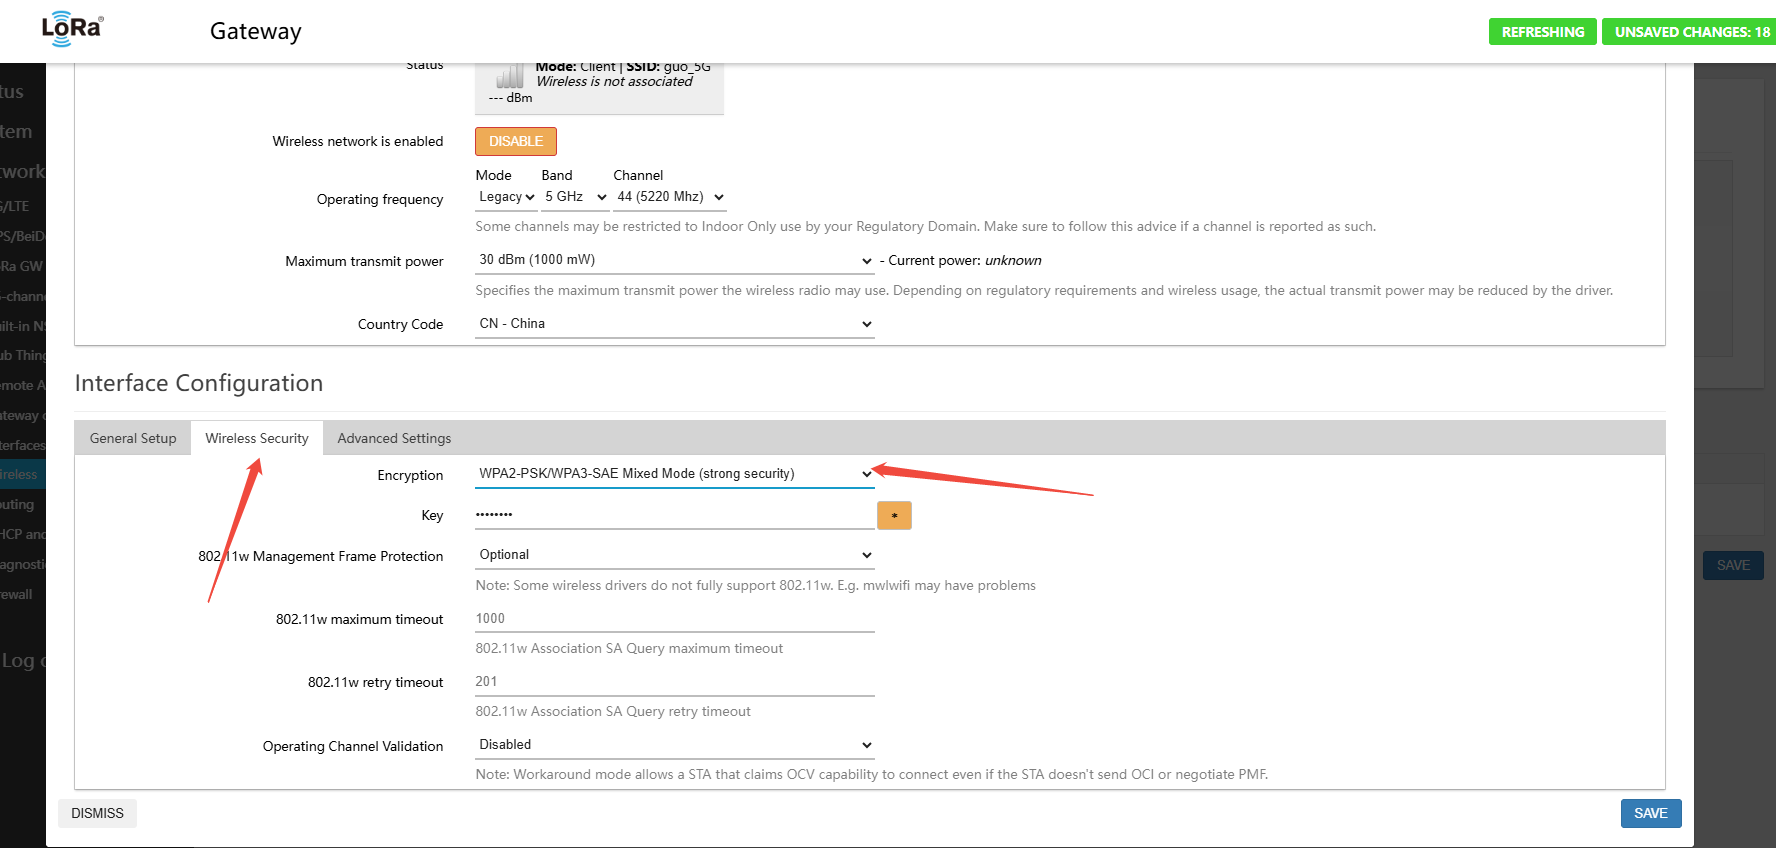Dismiss the configuration dialog
The height and width of the screenshot is (848, 1776).
pos(97,813)
